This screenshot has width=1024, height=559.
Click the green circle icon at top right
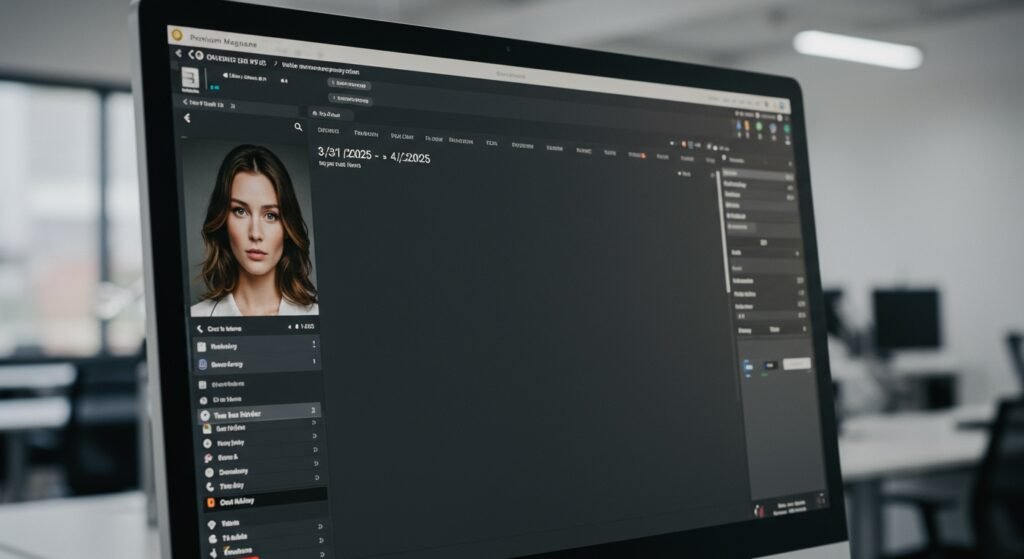coord(760,127)
